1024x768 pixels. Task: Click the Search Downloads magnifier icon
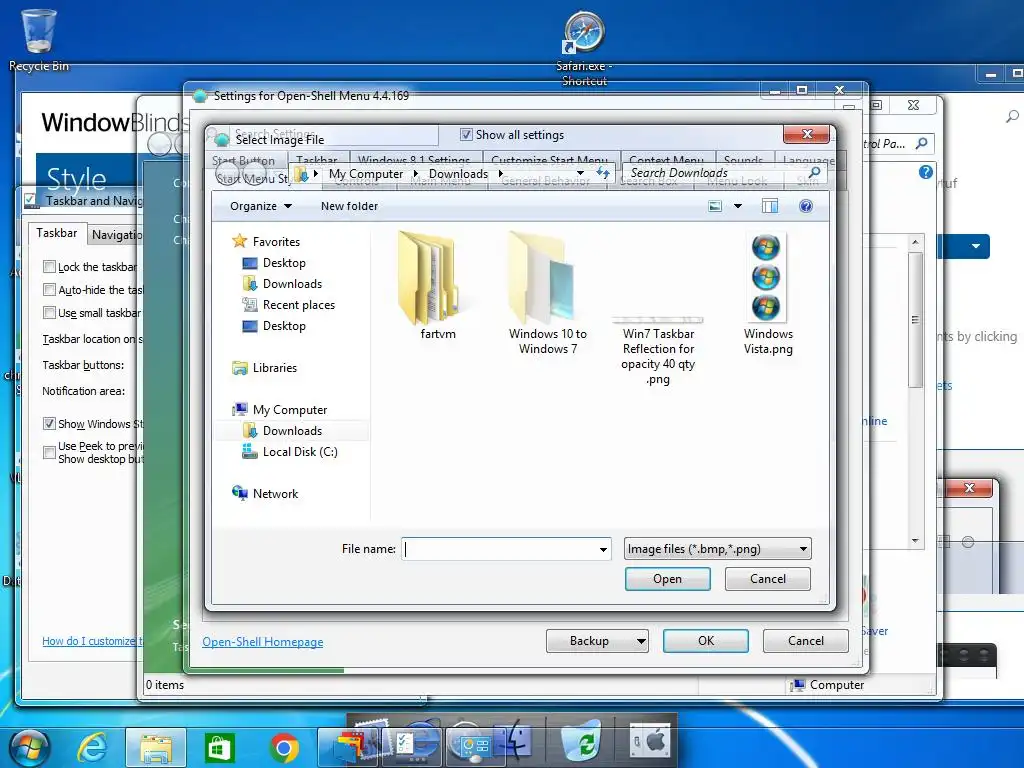pyautogui.click(x=814, y=172)
